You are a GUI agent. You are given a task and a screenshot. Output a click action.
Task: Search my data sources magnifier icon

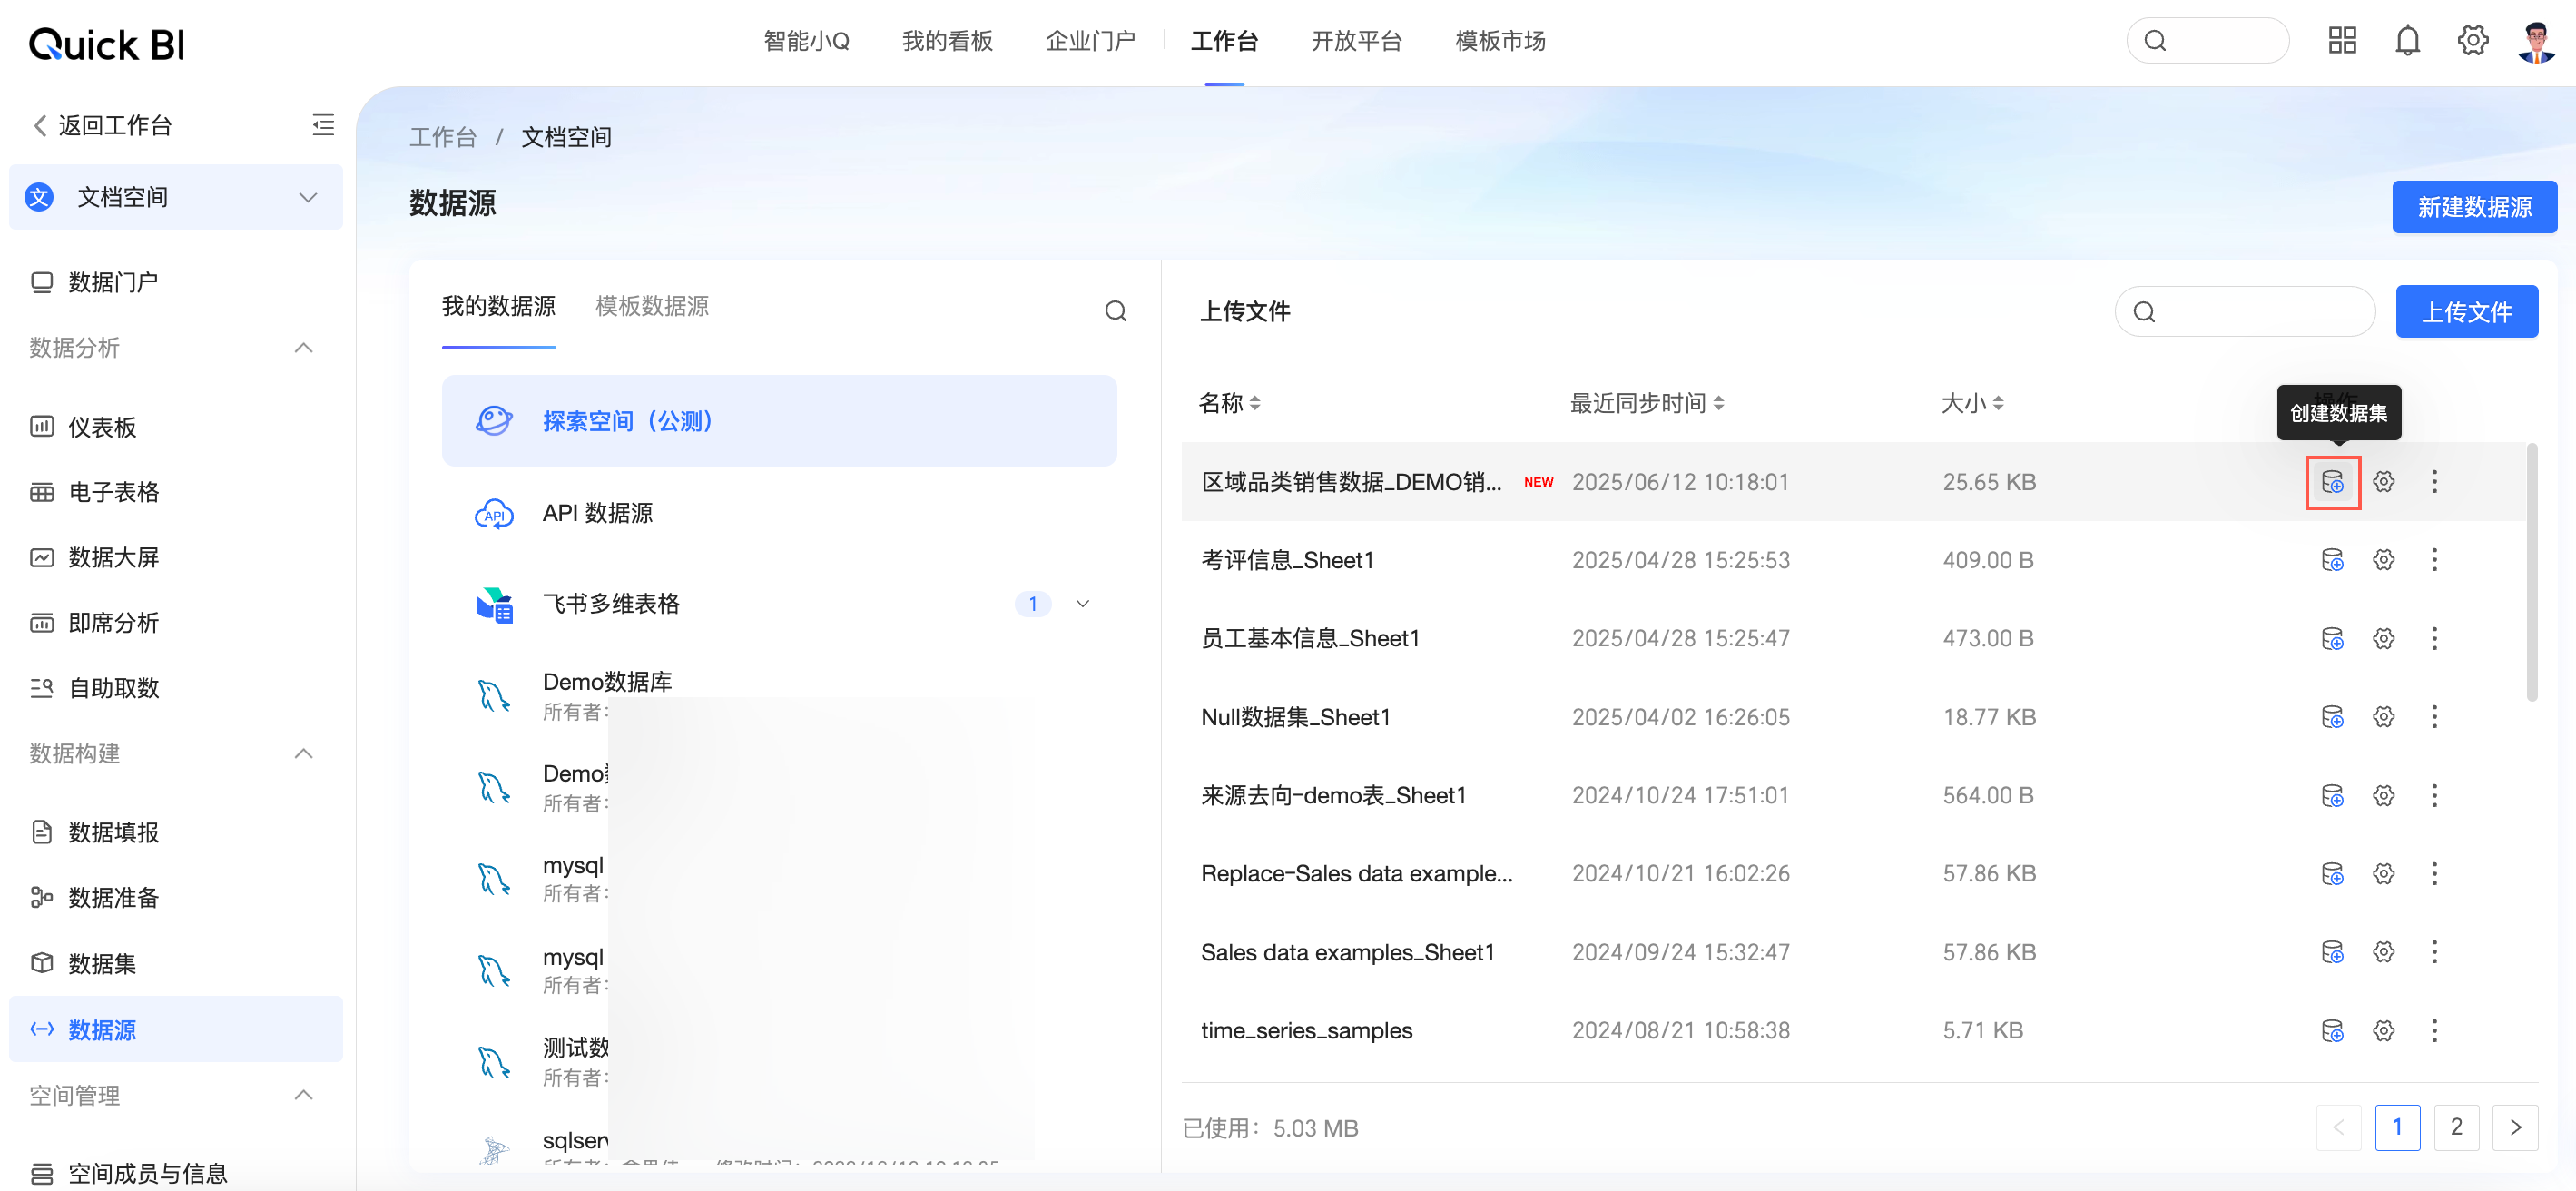[x=1115, y=311]
